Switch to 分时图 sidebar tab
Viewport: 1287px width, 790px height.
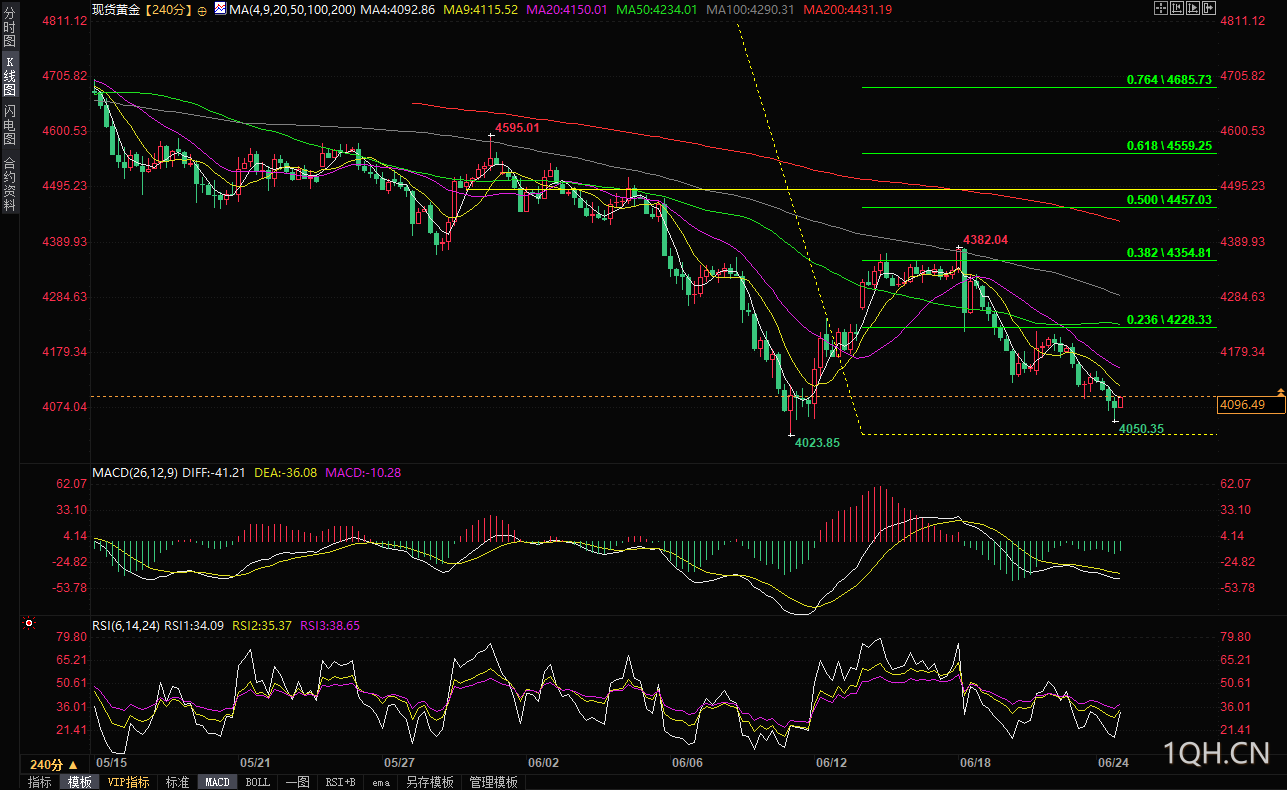coord(10,28)
